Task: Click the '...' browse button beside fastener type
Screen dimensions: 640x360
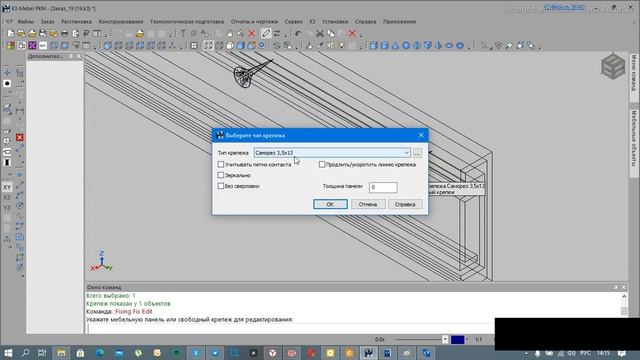Action: tap(417, 153)
